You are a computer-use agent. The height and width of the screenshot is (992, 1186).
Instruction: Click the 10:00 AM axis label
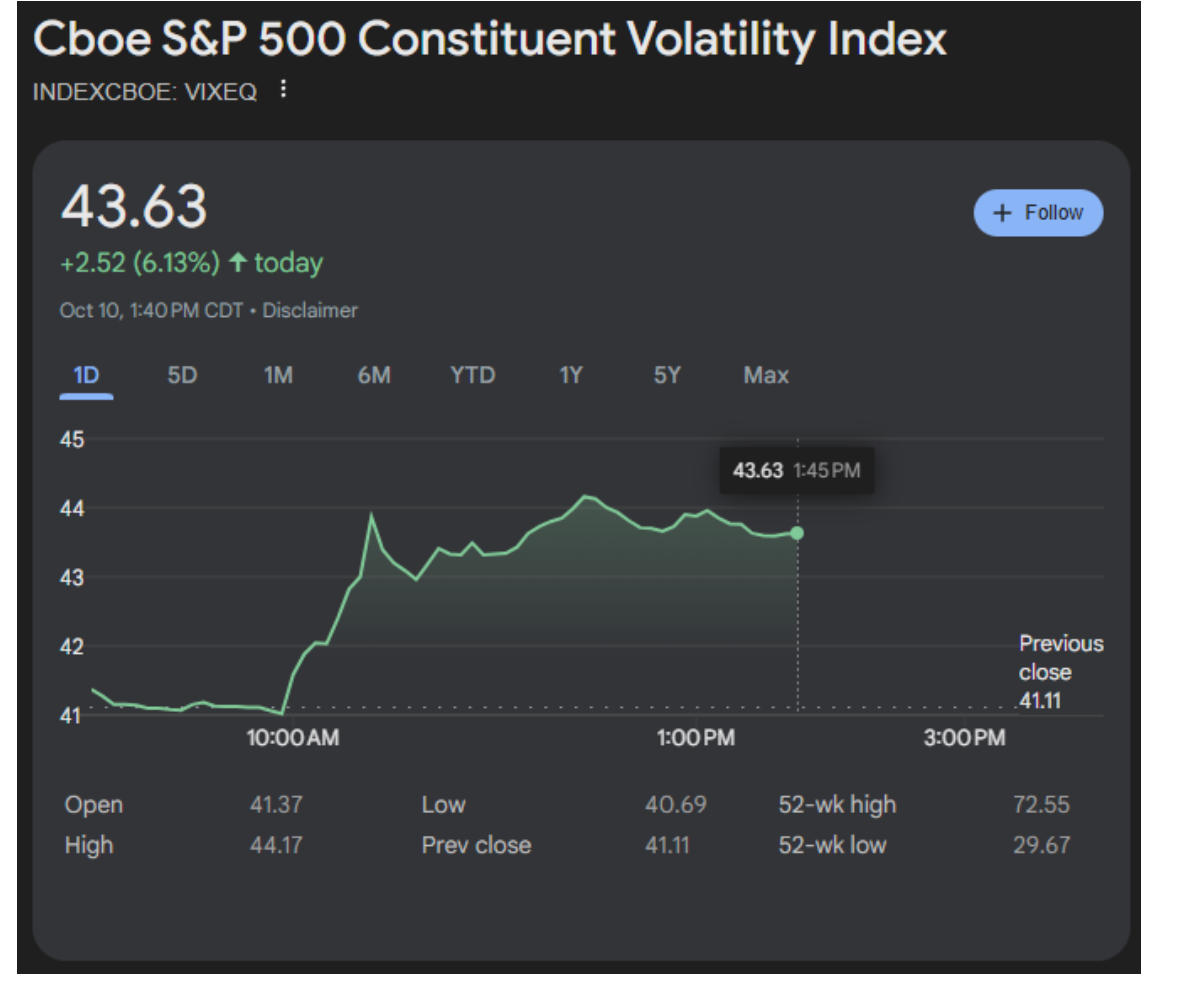[293, 739]
